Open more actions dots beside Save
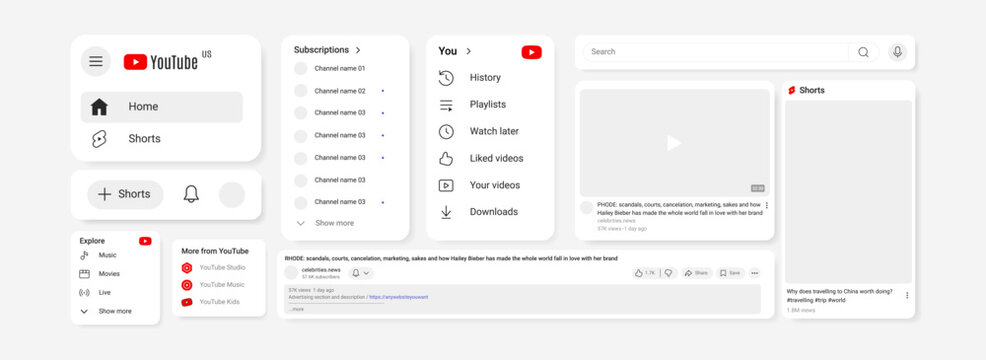Screen dimensions: 986x360 755,273
